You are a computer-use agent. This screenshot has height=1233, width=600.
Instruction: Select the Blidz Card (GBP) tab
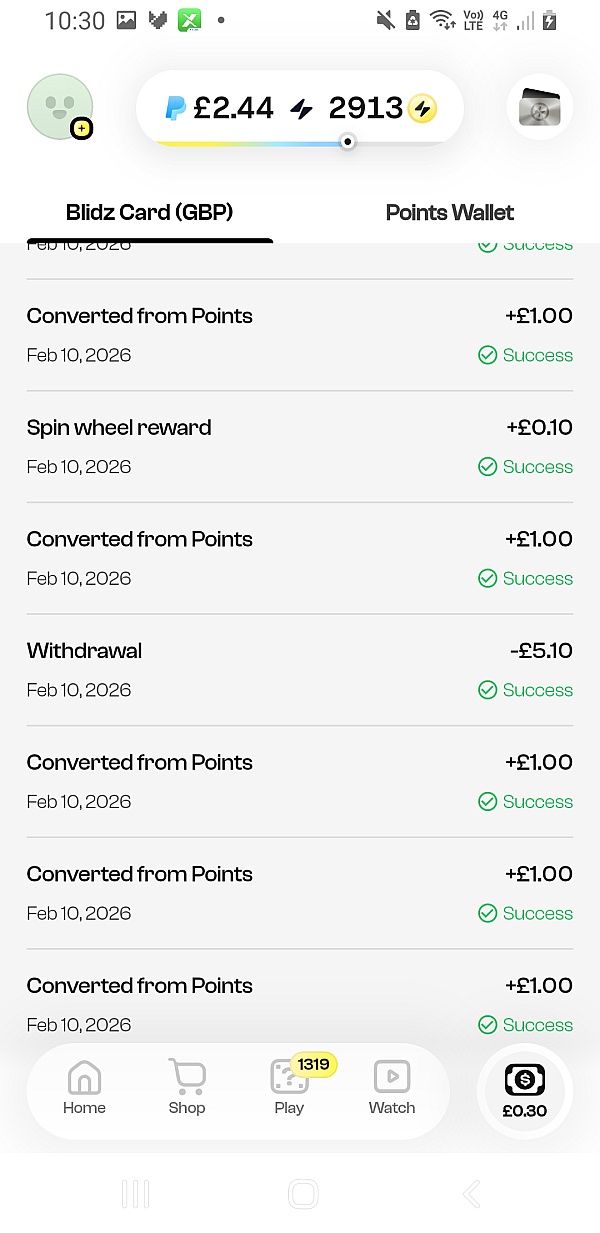149,212
